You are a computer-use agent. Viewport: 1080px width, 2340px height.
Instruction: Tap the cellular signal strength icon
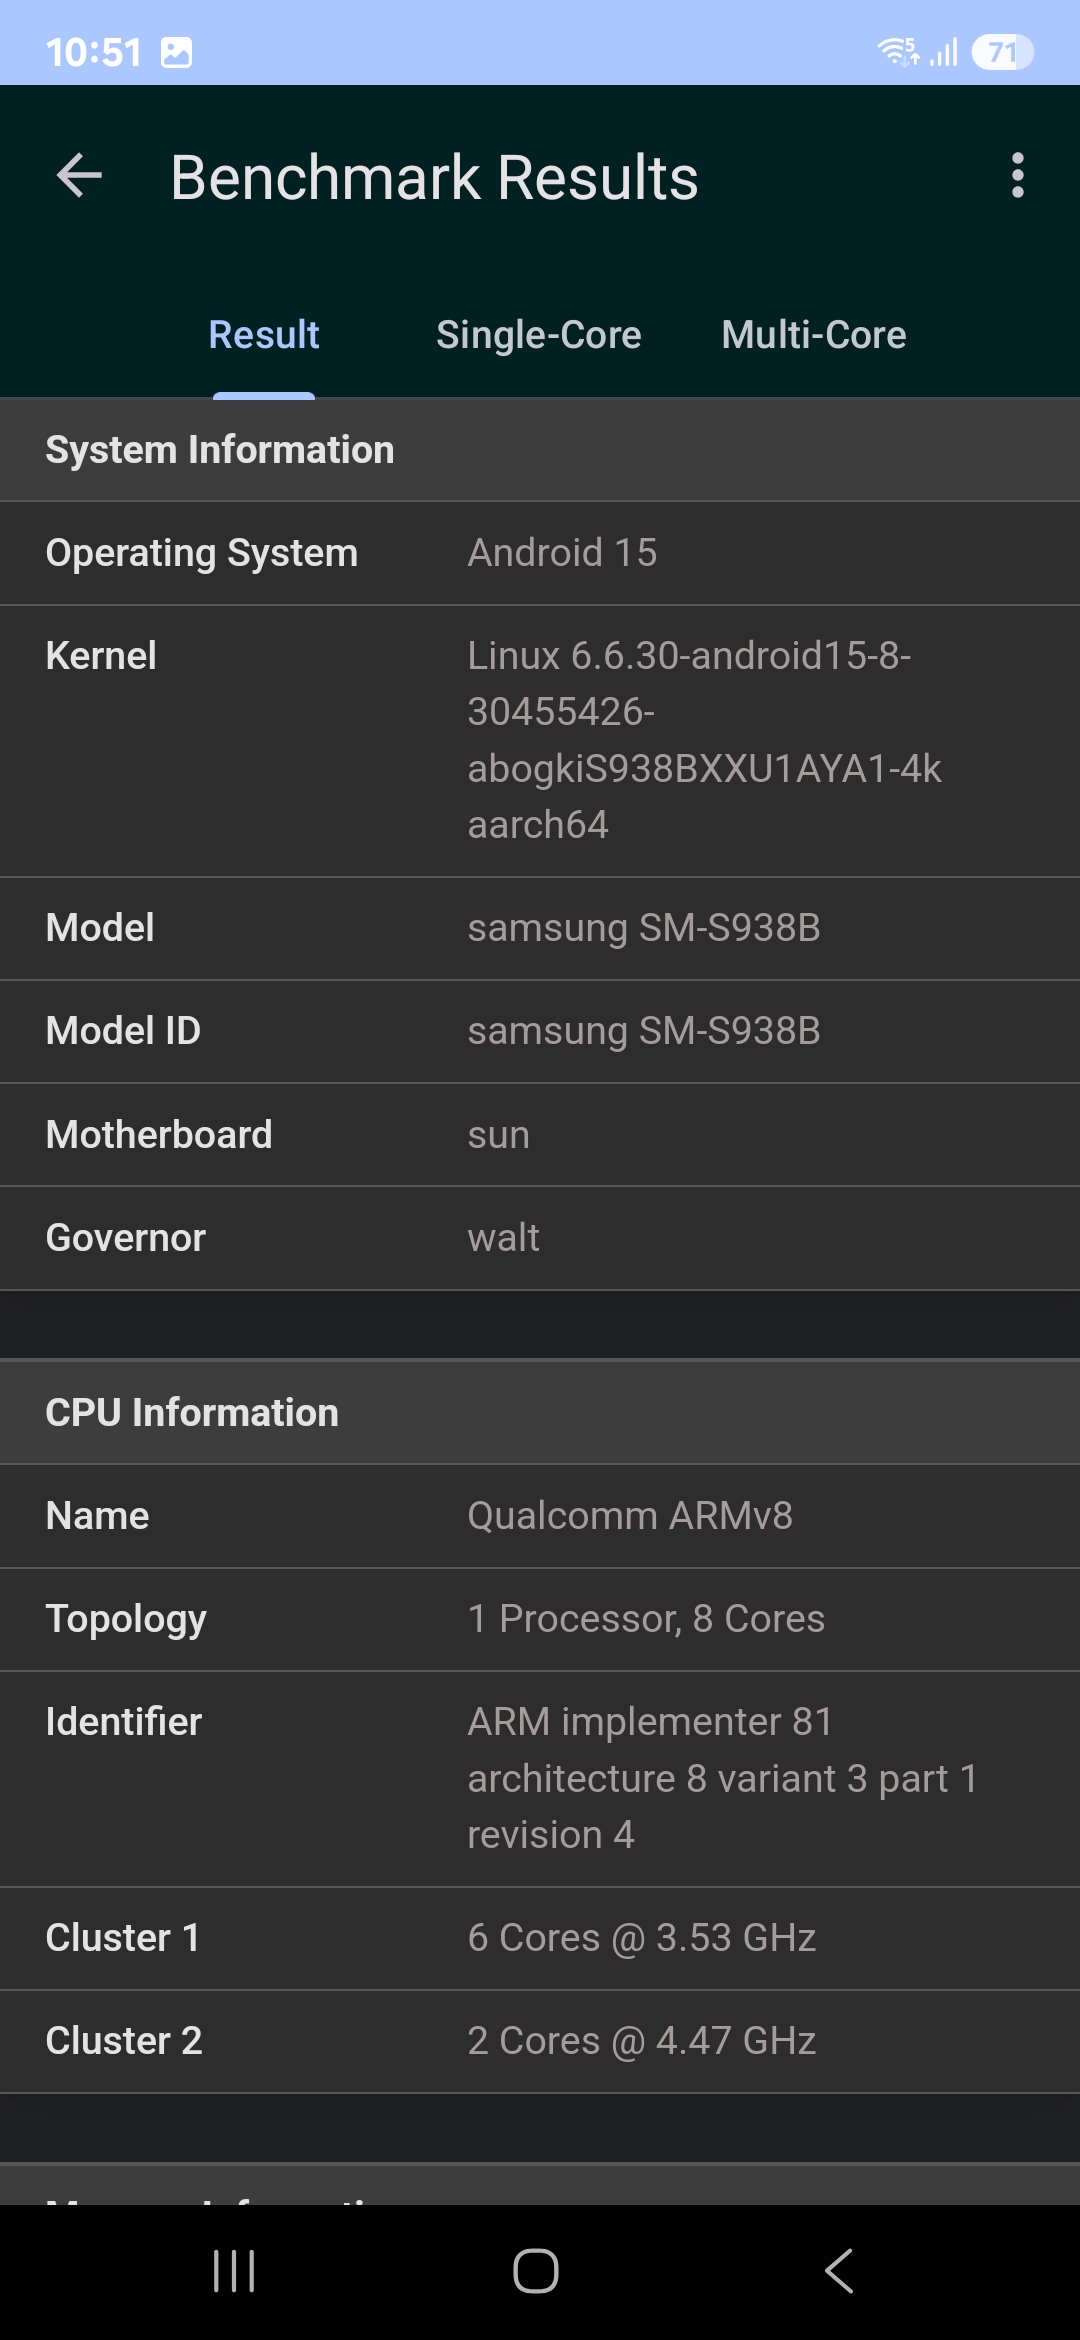click(944, 52)
